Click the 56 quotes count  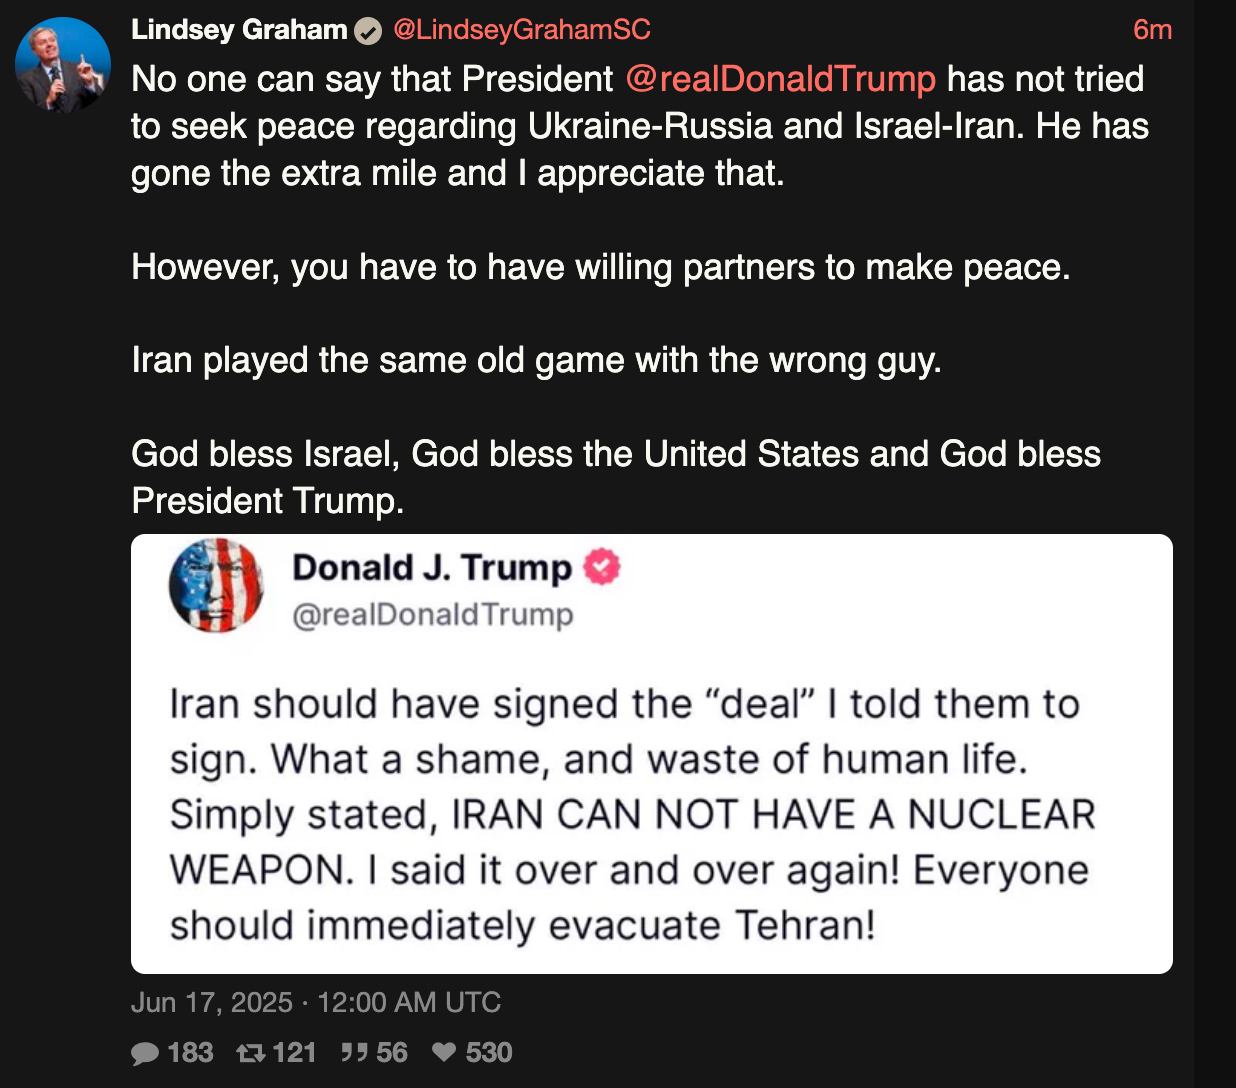tap(392, 1053)
